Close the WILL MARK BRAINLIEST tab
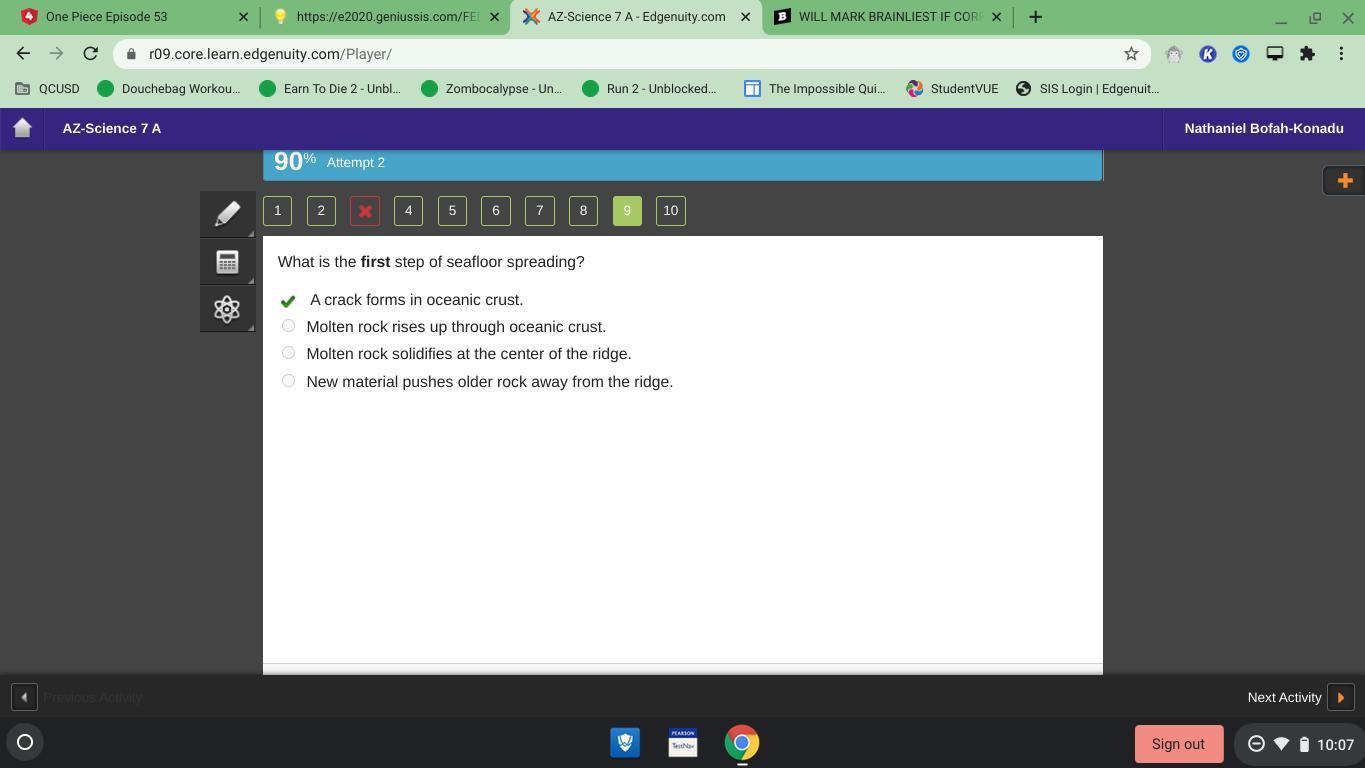Viewport: 1365px width, 768px height. point(996,17)
